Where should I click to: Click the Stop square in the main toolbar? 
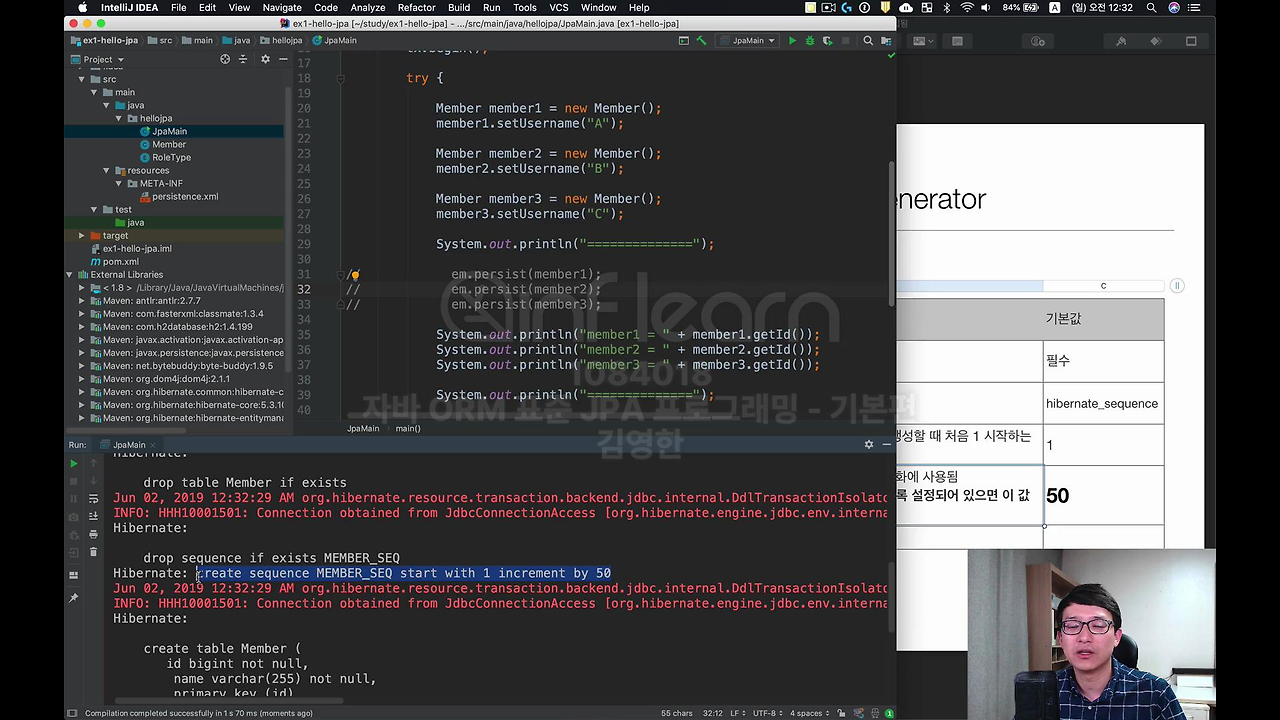tap(845, 41)
